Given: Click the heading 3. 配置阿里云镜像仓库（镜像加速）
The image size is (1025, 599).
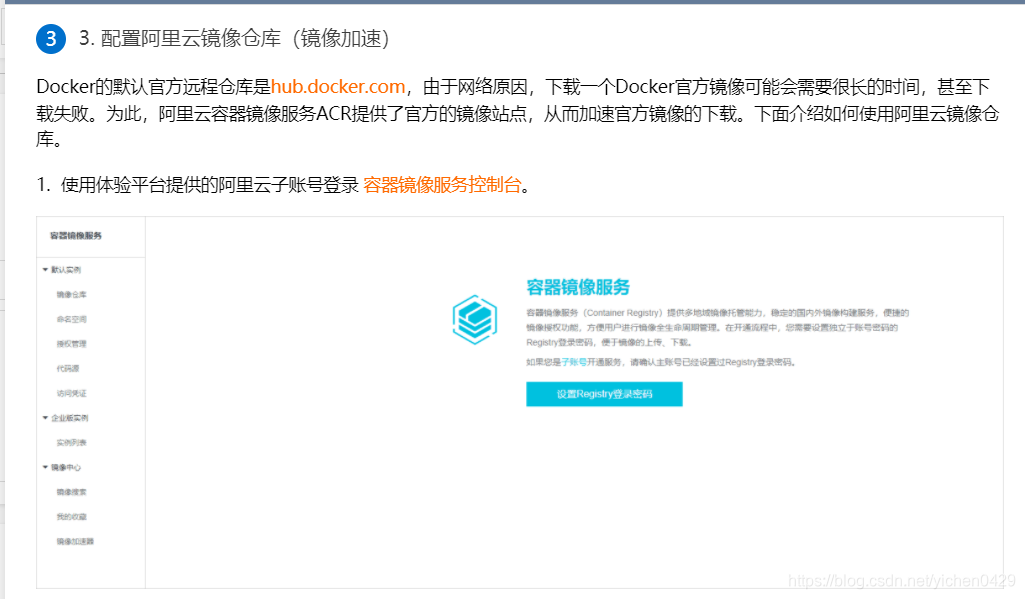Looking at the screenshot, I should point(234,39).
